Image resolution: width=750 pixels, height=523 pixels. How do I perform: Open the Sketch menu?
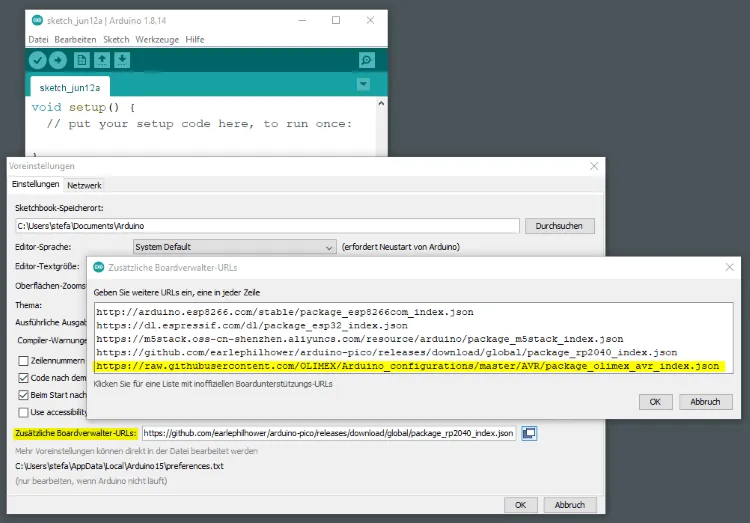point(116,39)
